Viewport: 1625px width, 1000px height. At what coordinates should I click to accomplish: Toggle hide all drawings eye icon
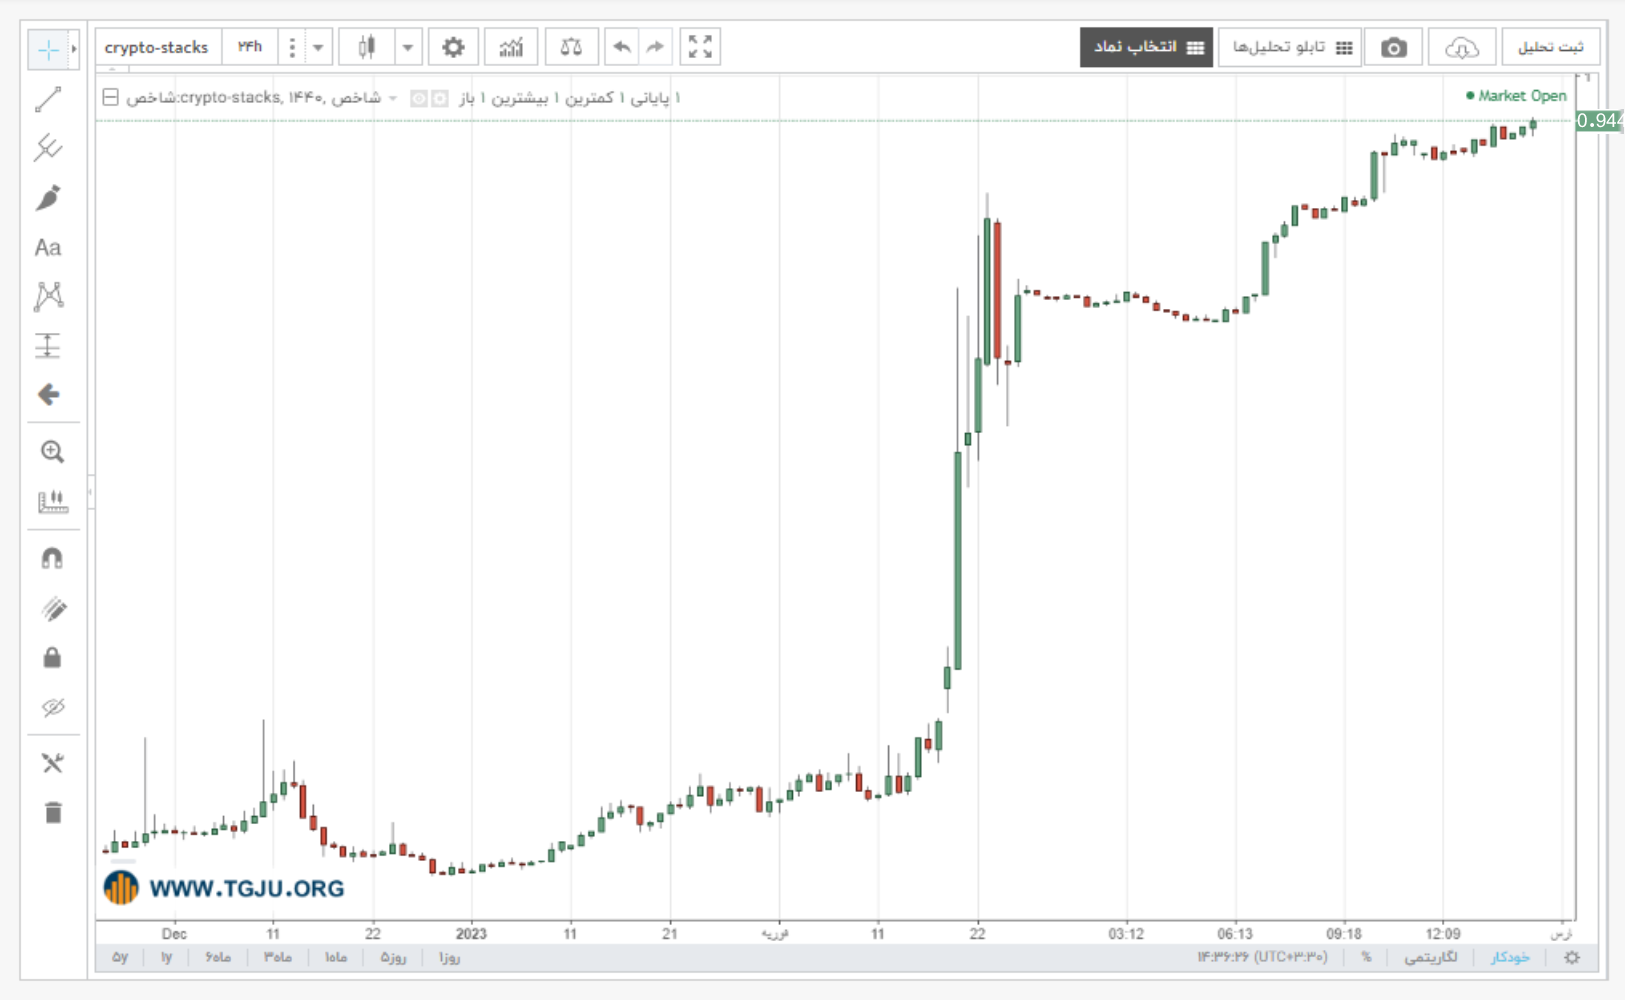pos(52,708)
